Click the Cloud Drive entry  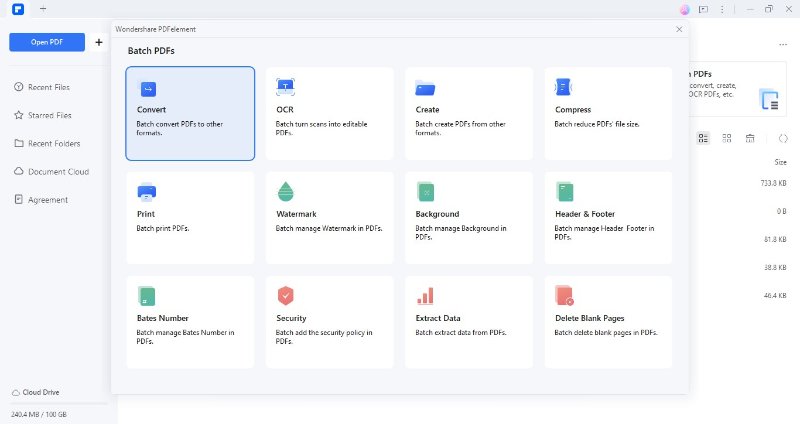[x=36, y=392]
